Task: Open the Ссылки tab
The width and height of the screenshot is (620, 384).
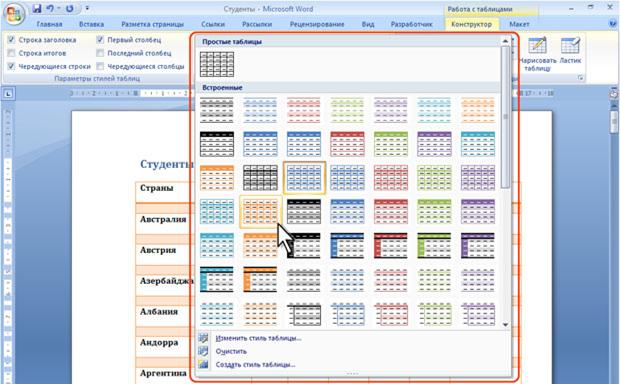Action: click(213, 24)
